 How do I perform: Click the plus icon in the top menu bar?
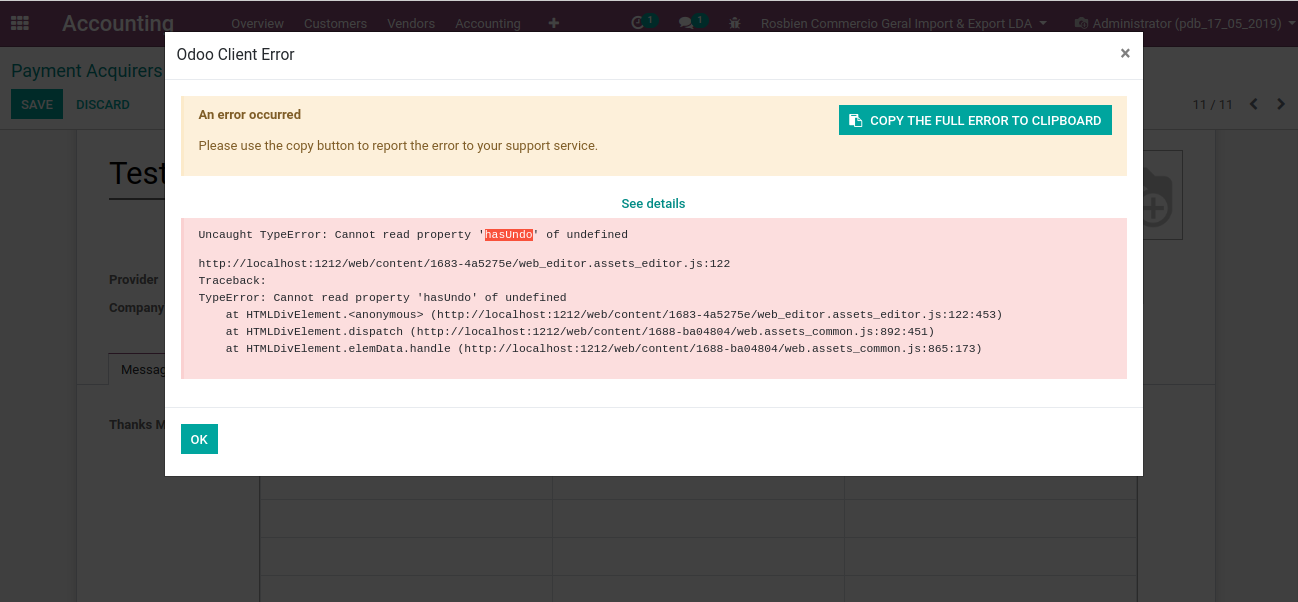[x=553, y=23]
